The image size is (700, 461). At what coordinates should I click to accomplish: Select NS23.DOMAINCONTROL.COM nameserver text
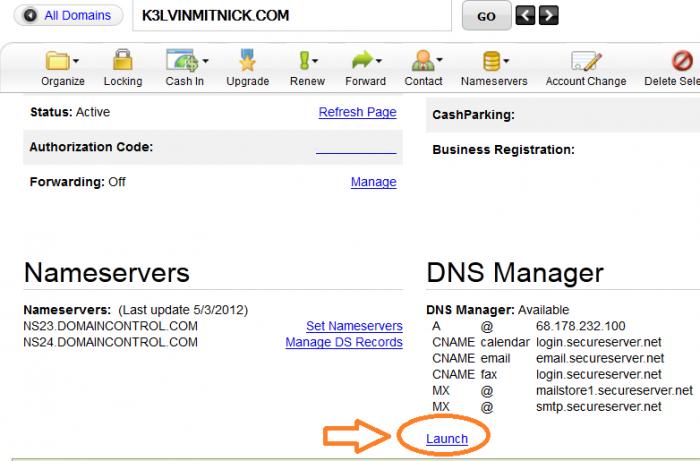pos(110,326)
